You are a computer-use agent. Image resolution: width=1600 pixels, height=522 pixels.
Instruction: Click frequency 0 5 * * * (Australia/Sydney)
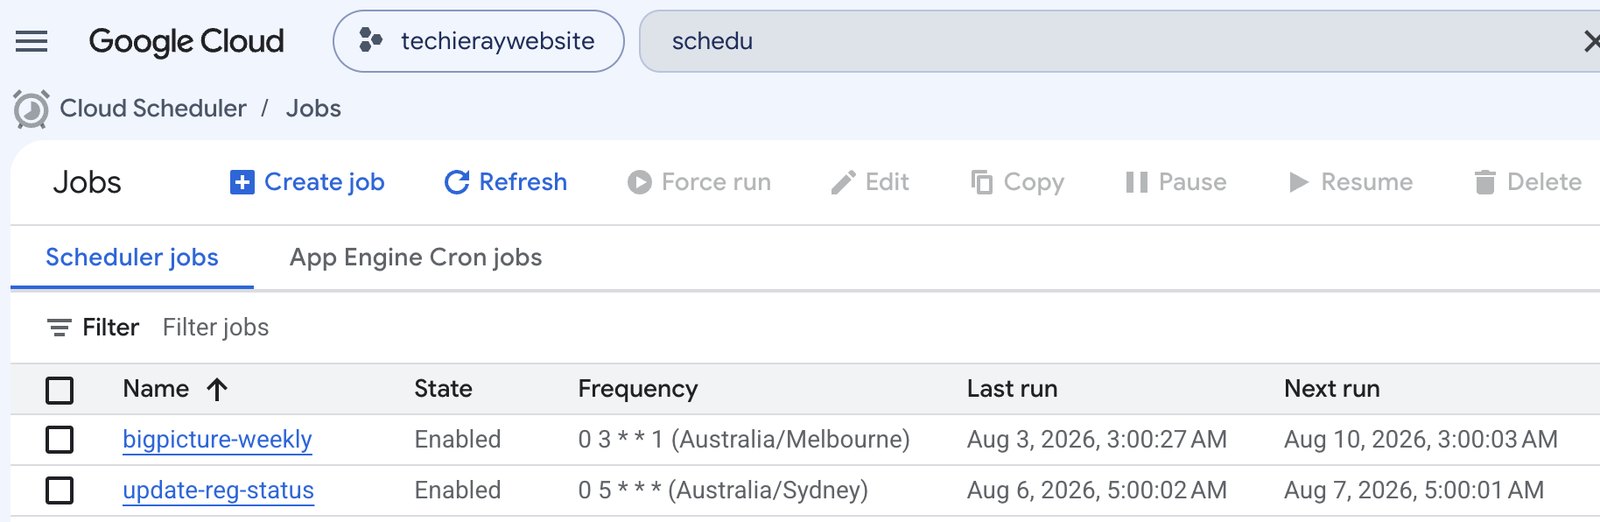click(x=723, y=490)
